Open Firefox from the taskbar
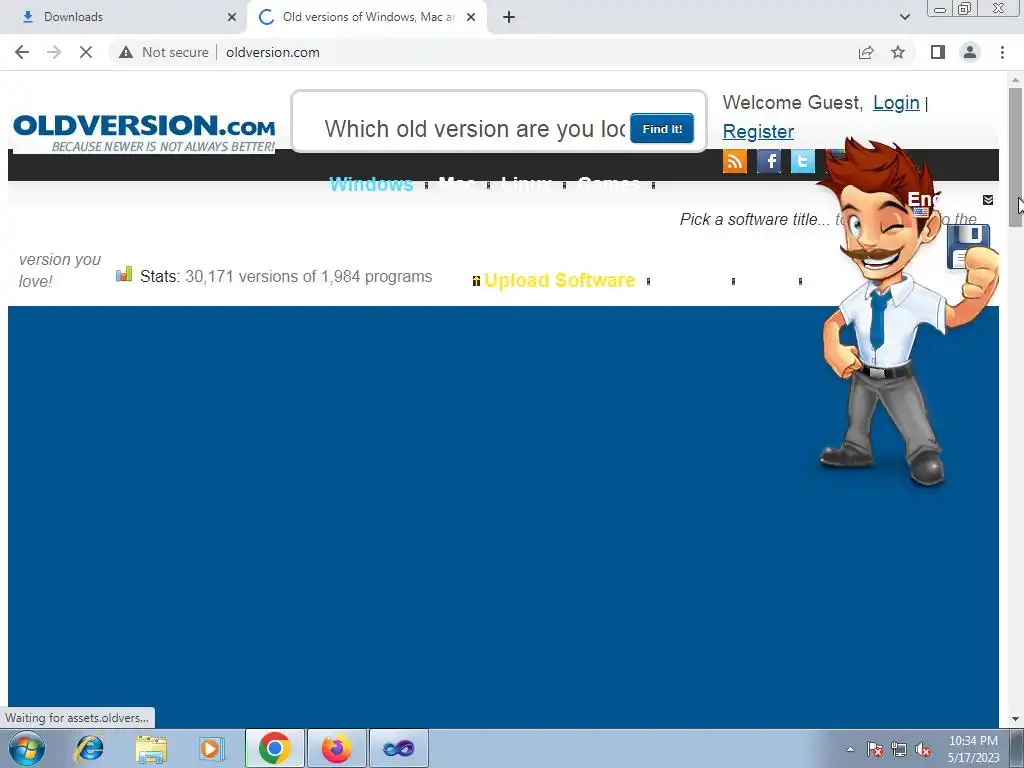 pyautogui.click(x=336, y=748)
